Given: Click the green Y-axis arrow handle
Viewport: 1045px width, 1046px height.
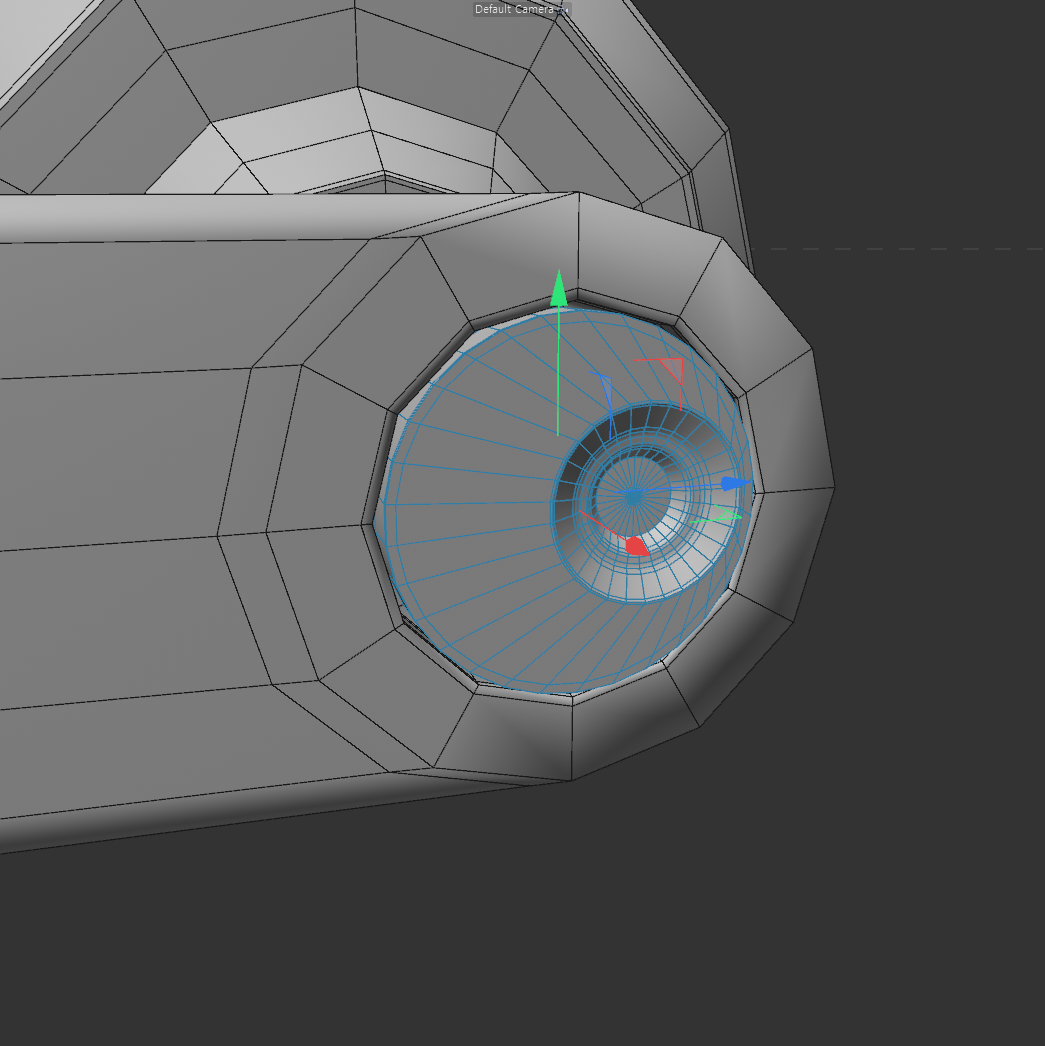Looking at the screenshot, I should pyautogui.click(x=559, y=288).
